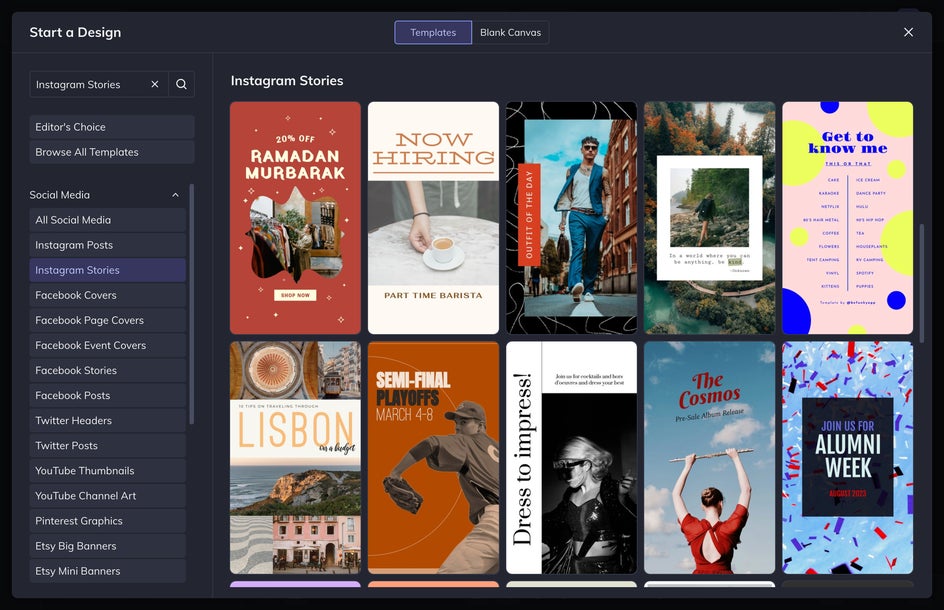Image resolution: width=944 pixels, height=610 pixels.
Task: Click the search magnifier icon
Action: tap(181, 85)
